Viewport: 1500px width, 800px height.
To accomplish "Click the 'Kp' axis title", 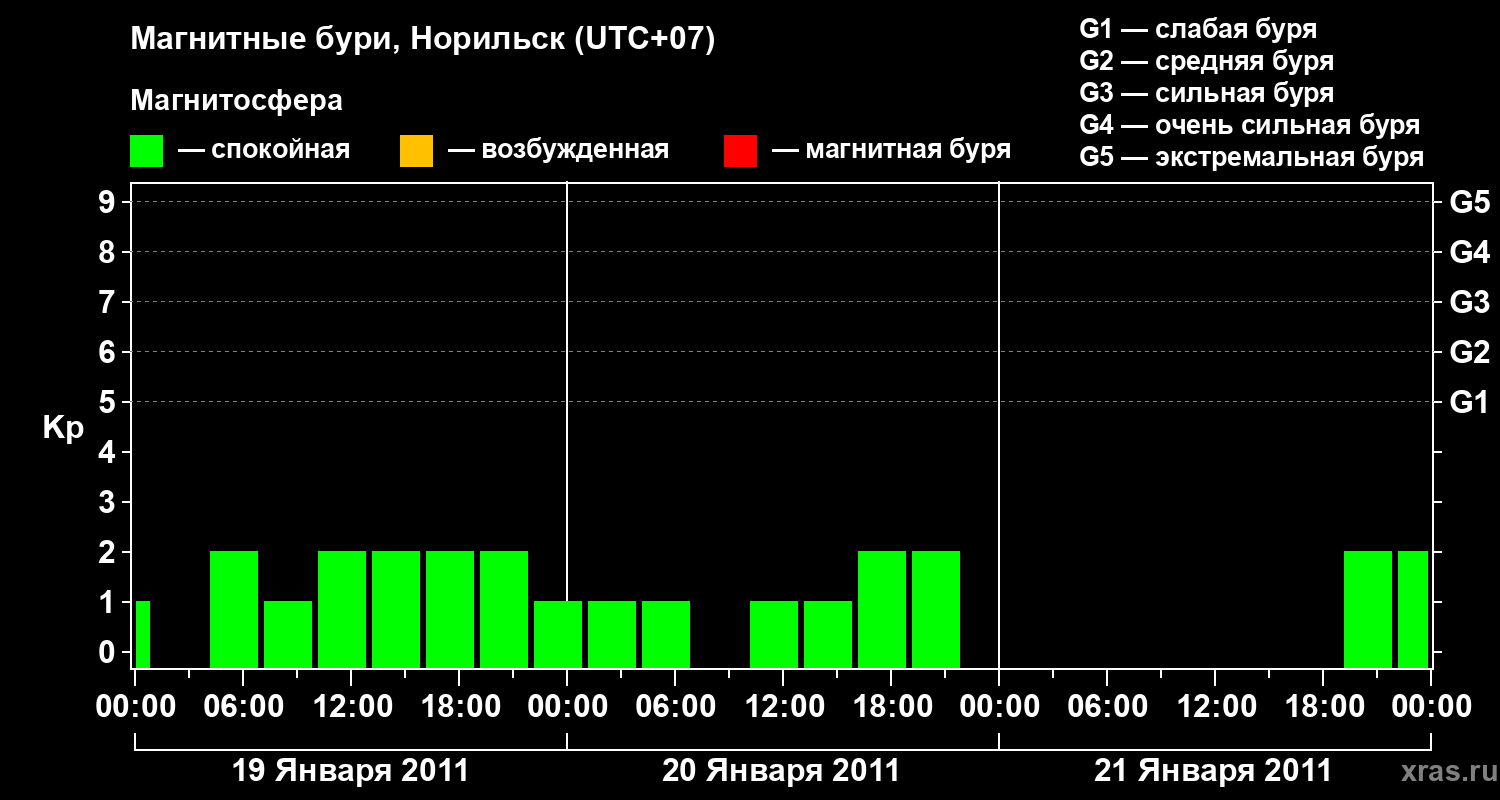I will (x=63, y=428).
